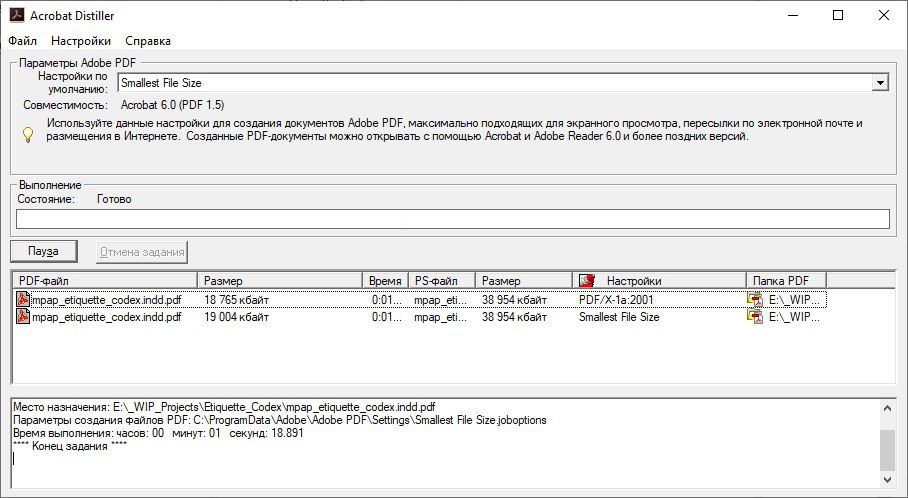Maximize the Acrobat Distiller window
This screenshot has width=908, height=498.
[837, 16]
